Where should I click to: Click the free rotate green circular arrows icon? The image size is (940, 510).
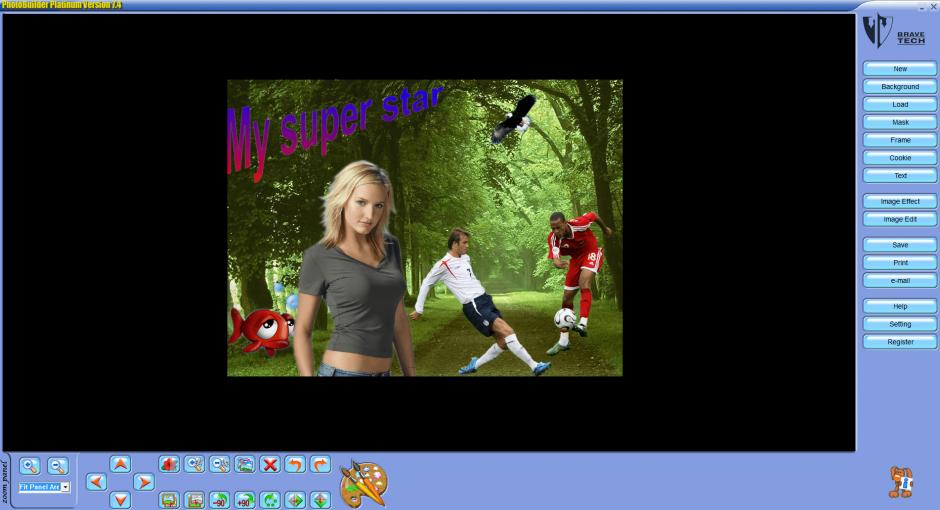coord(270,500)
